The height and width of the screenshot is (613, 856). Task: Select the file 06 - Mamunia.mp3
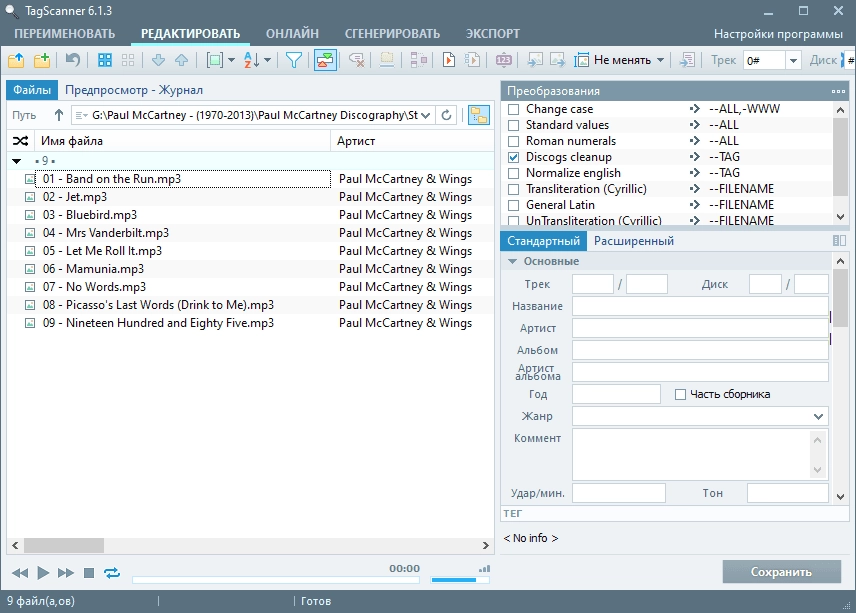(93, 269)
